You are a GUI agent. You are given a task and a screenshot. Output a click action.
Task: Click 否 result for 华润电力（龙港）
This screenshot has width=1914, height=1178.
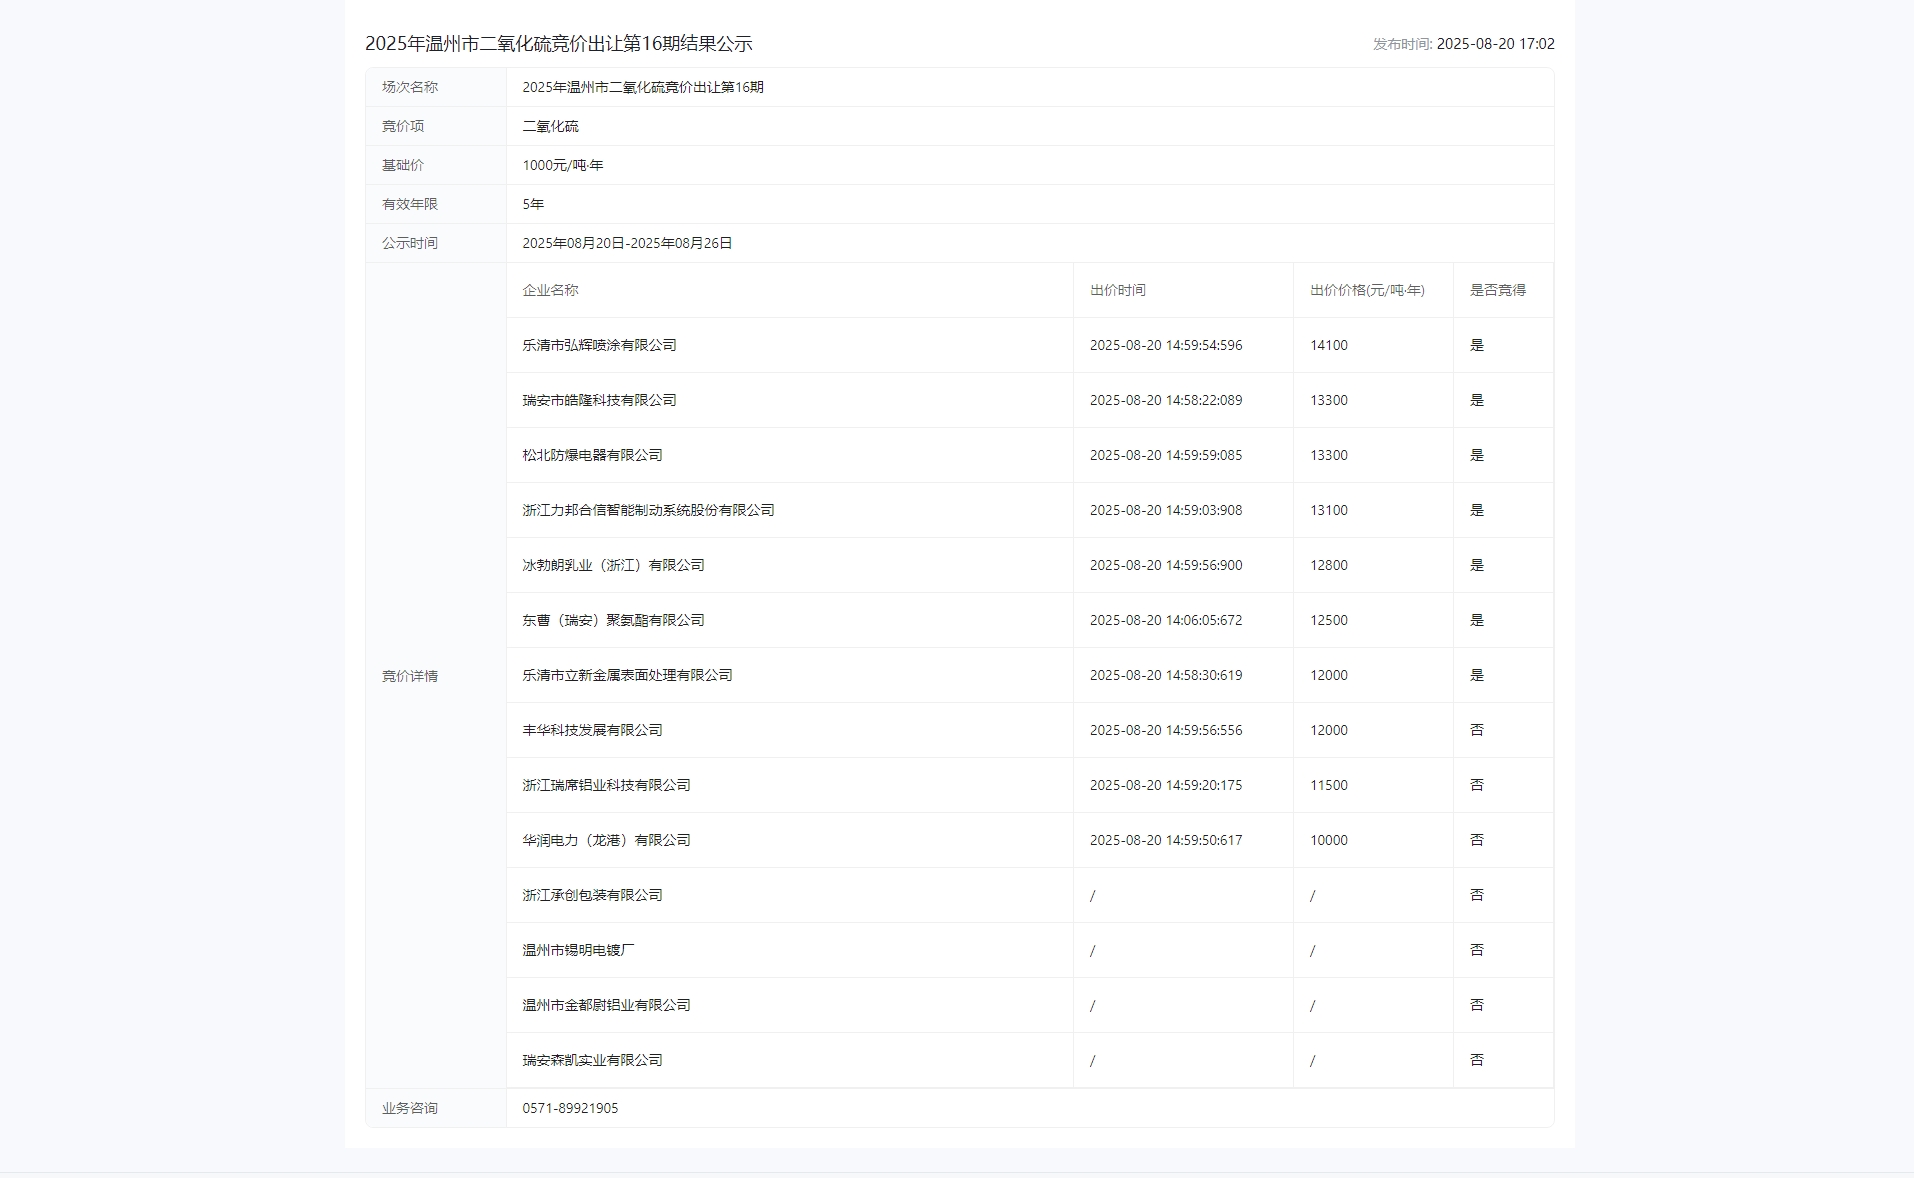tap(1477, 840)
